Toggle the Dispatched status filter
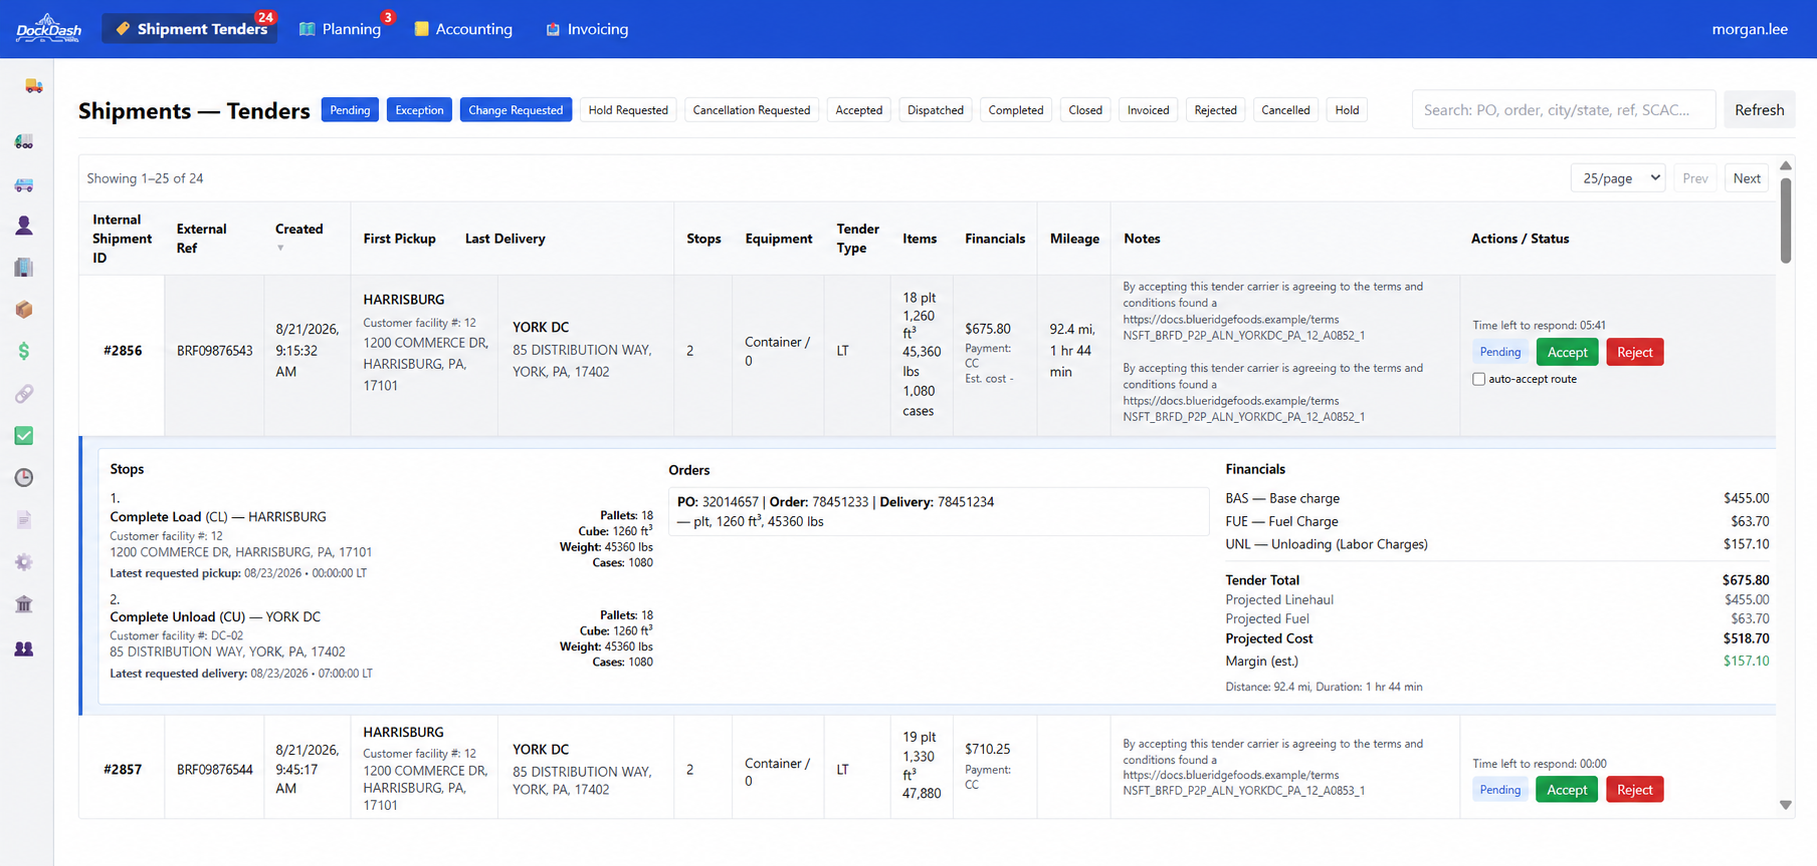 (x=936, y=110)
